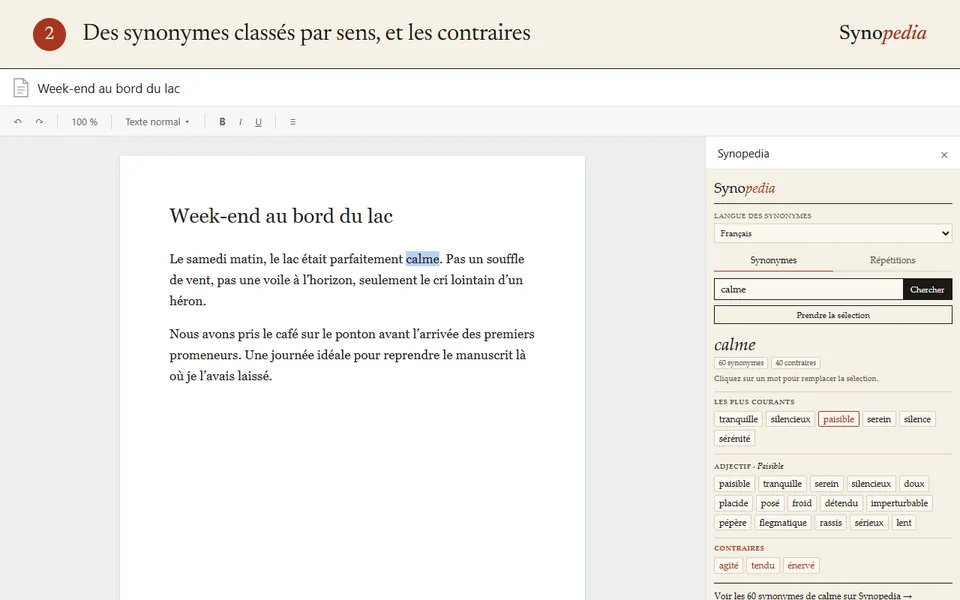Toggle bold formatting button
Viewport: 960px width, 600px height.
point(222,122)
